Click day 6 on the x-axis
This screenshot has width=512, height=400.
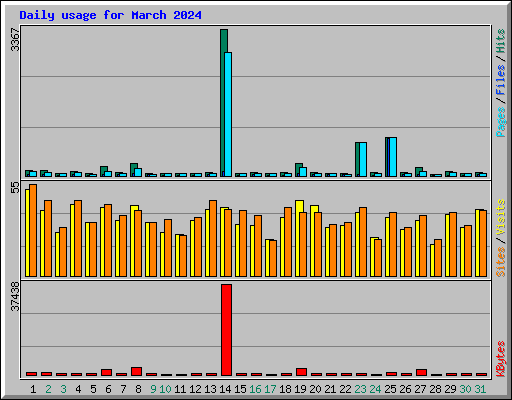(108, 389)
